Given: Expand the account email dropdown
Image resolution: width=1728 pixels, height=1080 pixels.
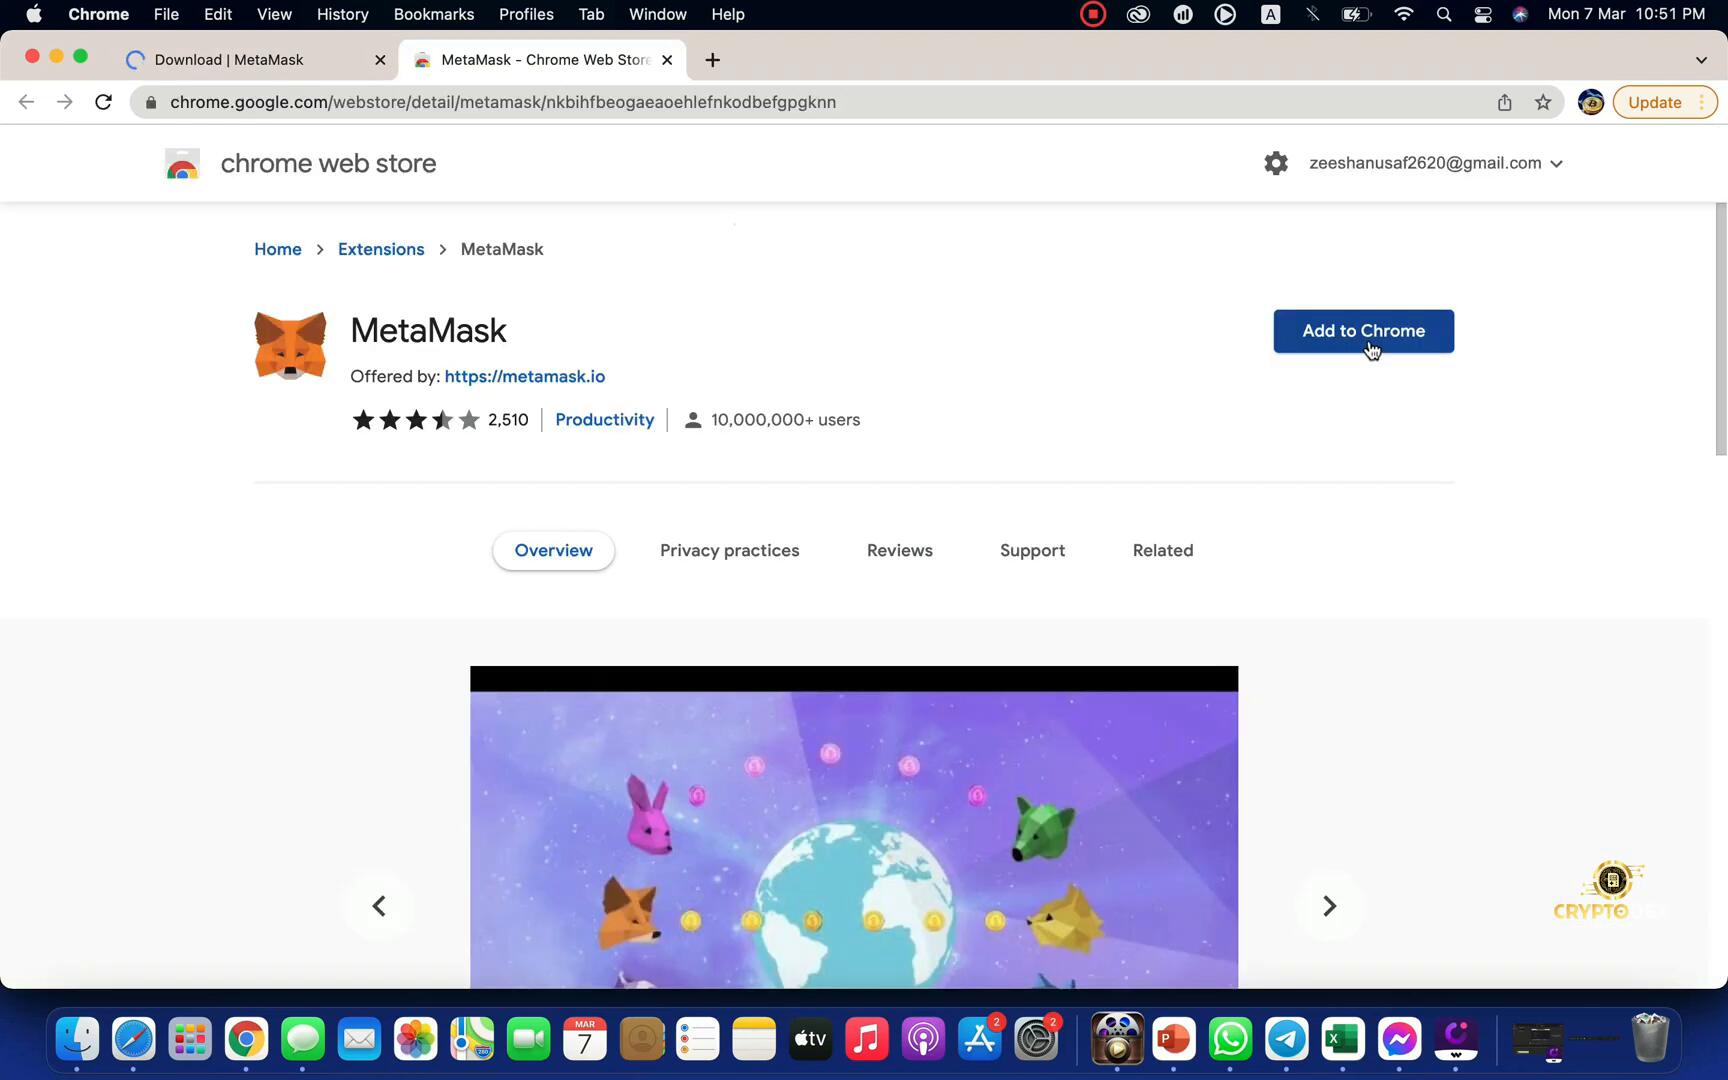Looking at the screenshot, I should 1556,164.
